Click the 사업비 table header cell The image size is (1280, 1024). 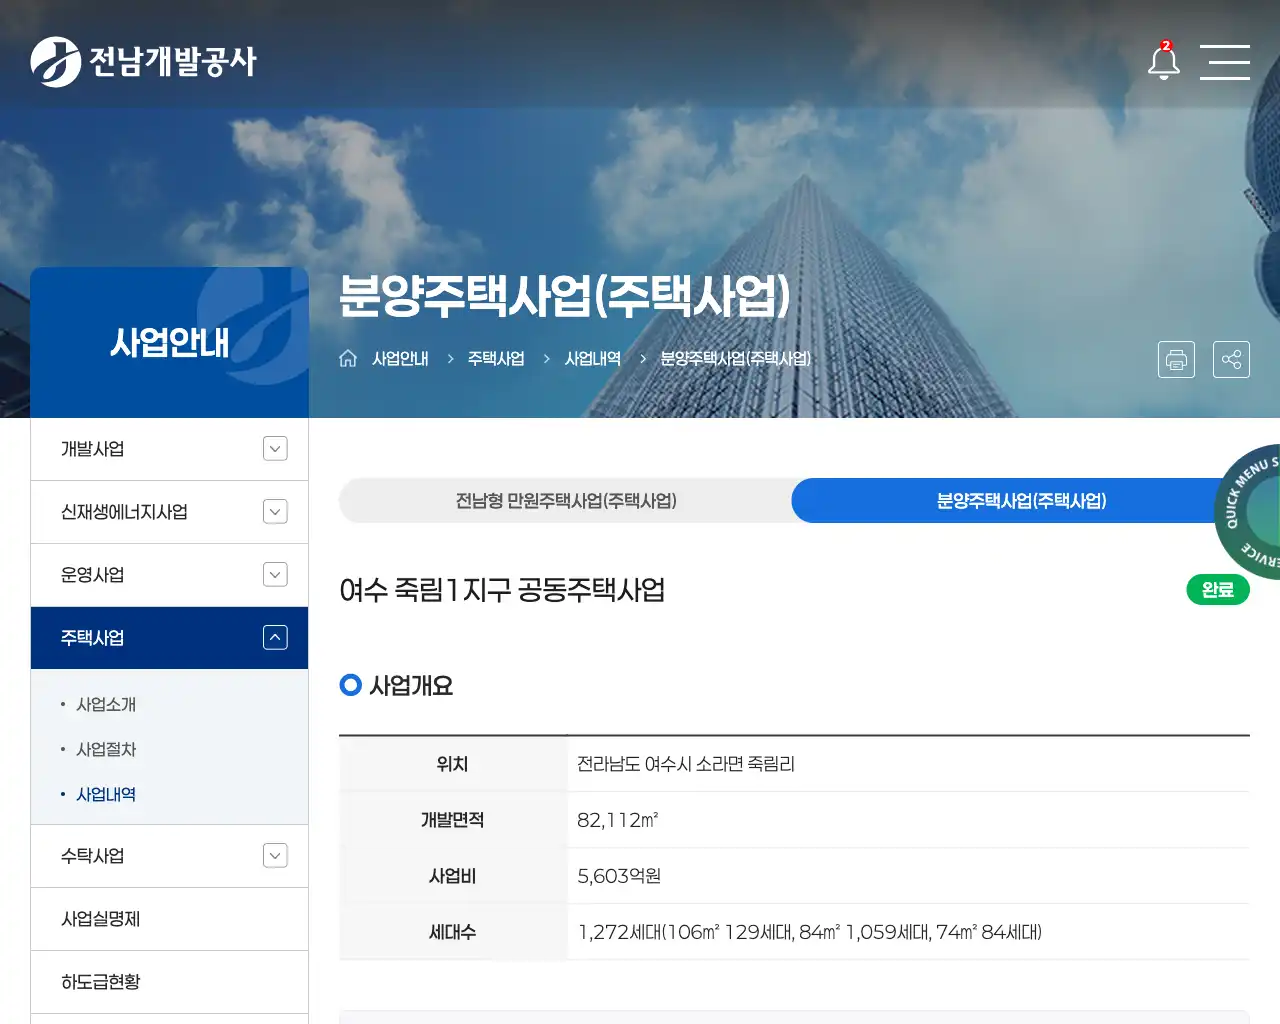[453, 876]
